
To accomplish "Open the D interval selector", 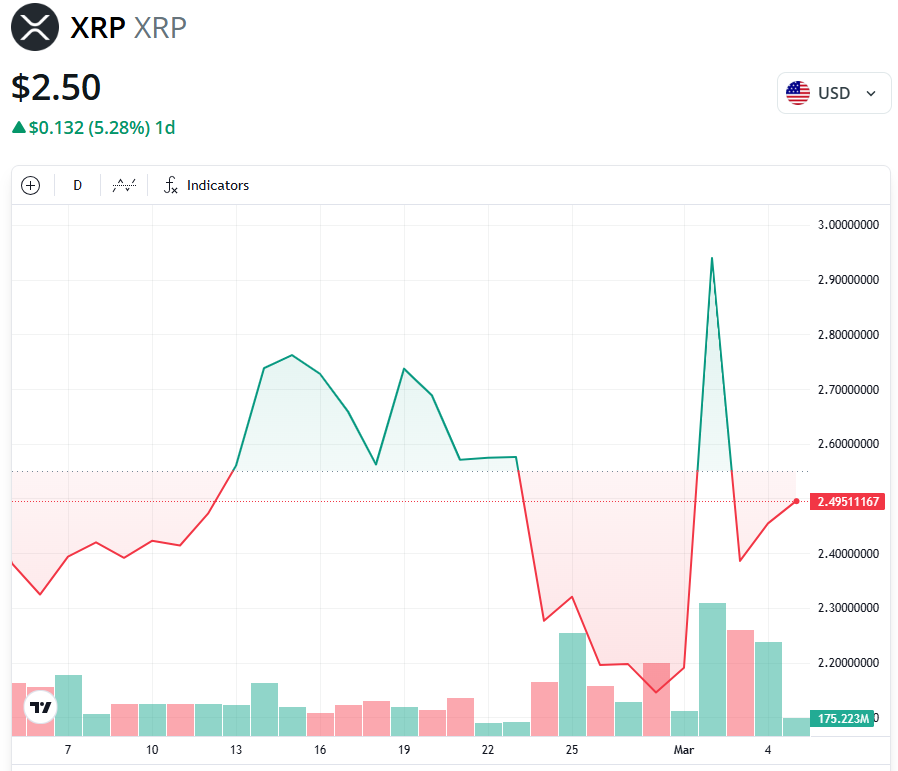I will [x=77, y=185].
